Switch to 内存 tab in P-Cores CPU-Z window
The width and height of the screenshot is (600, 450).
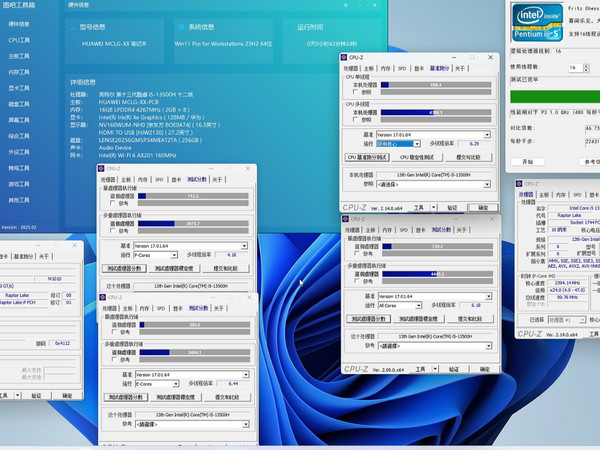point(142,179)
